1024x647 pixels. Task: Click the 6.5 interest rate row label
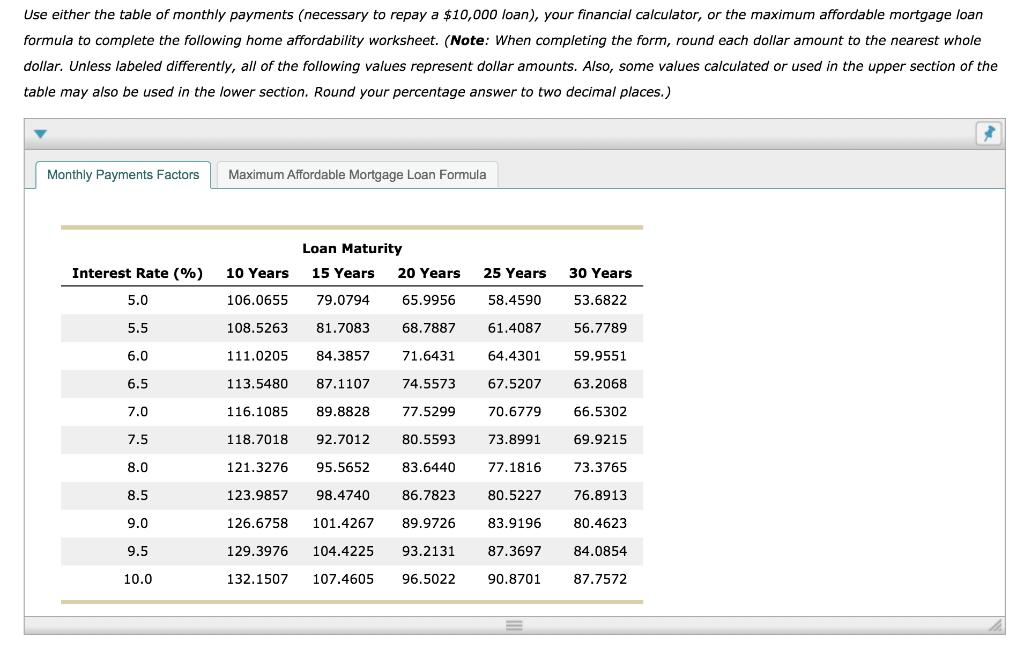[x=138, y=384]
